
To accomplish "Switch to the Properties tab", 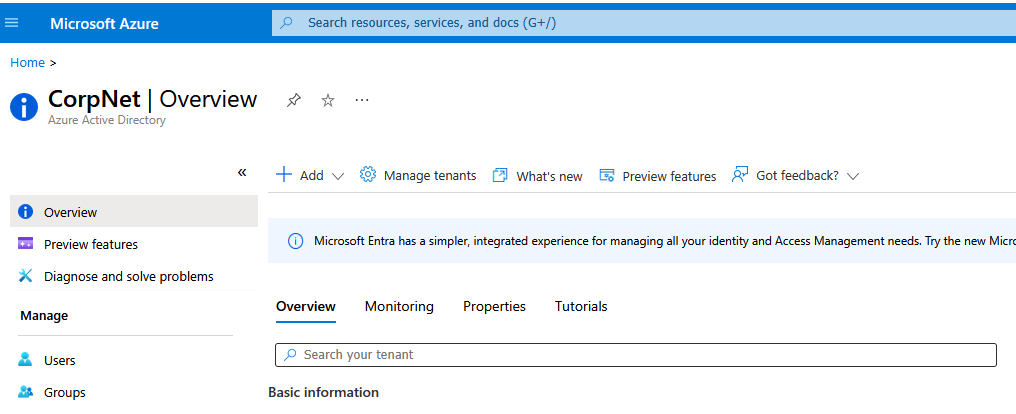I will [x=494, y=306].
